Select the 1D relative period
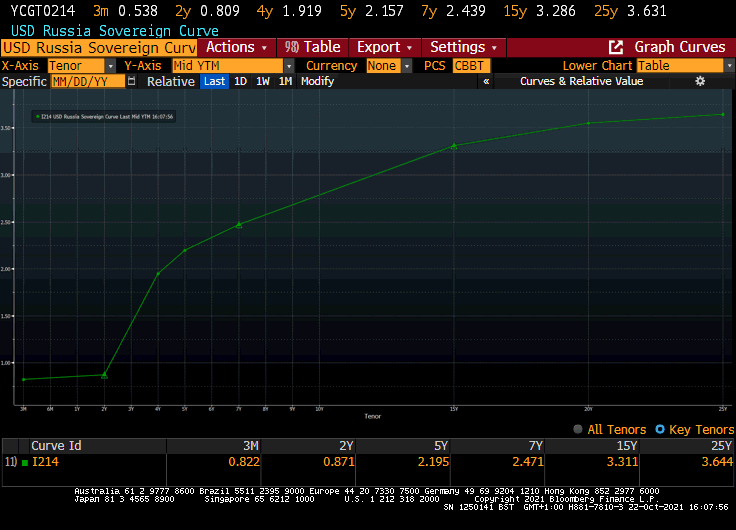 (x=240, y=81)
